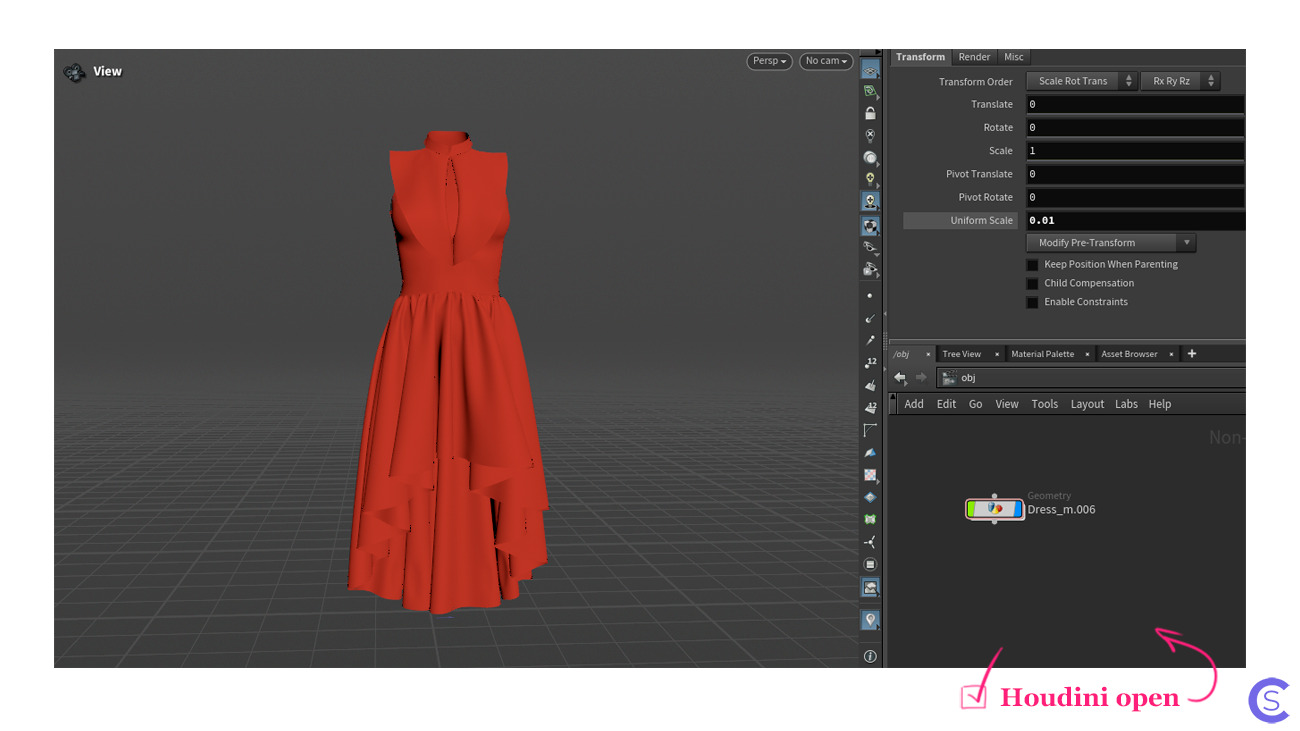The image size is (1300, 731).
Task: Open the Persp viewport dropdown
Action: (x=769, y=61)
